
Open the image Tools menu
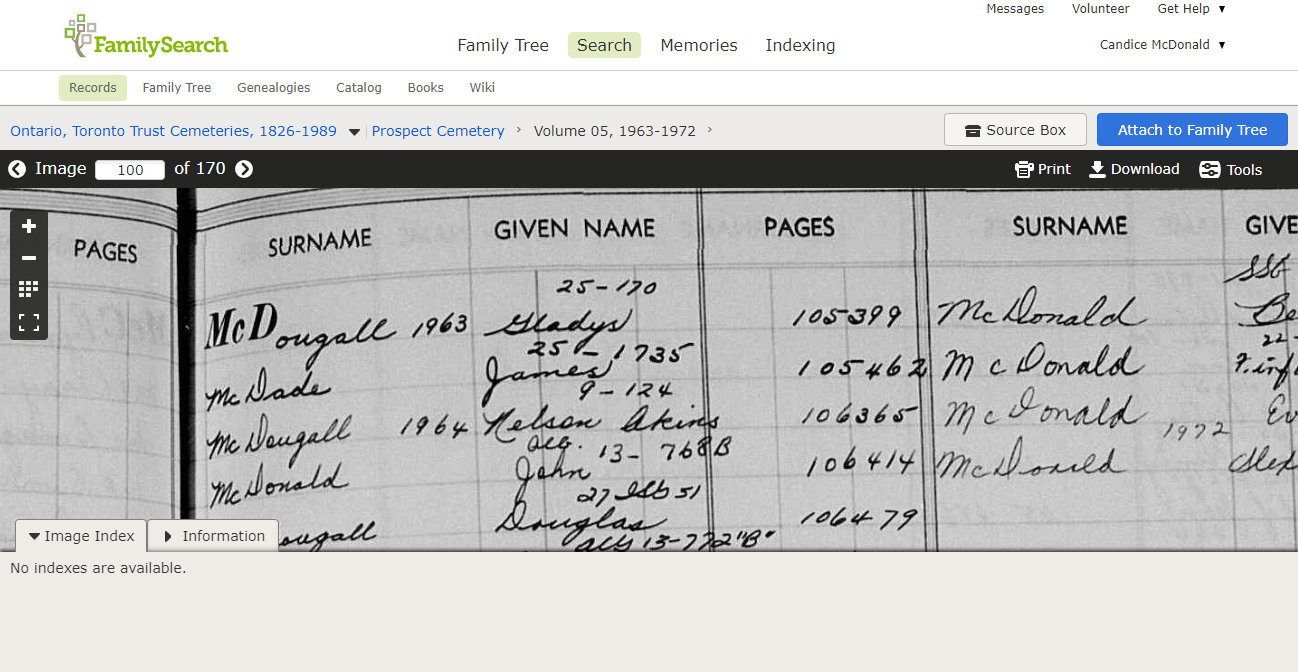[1231, 170]
